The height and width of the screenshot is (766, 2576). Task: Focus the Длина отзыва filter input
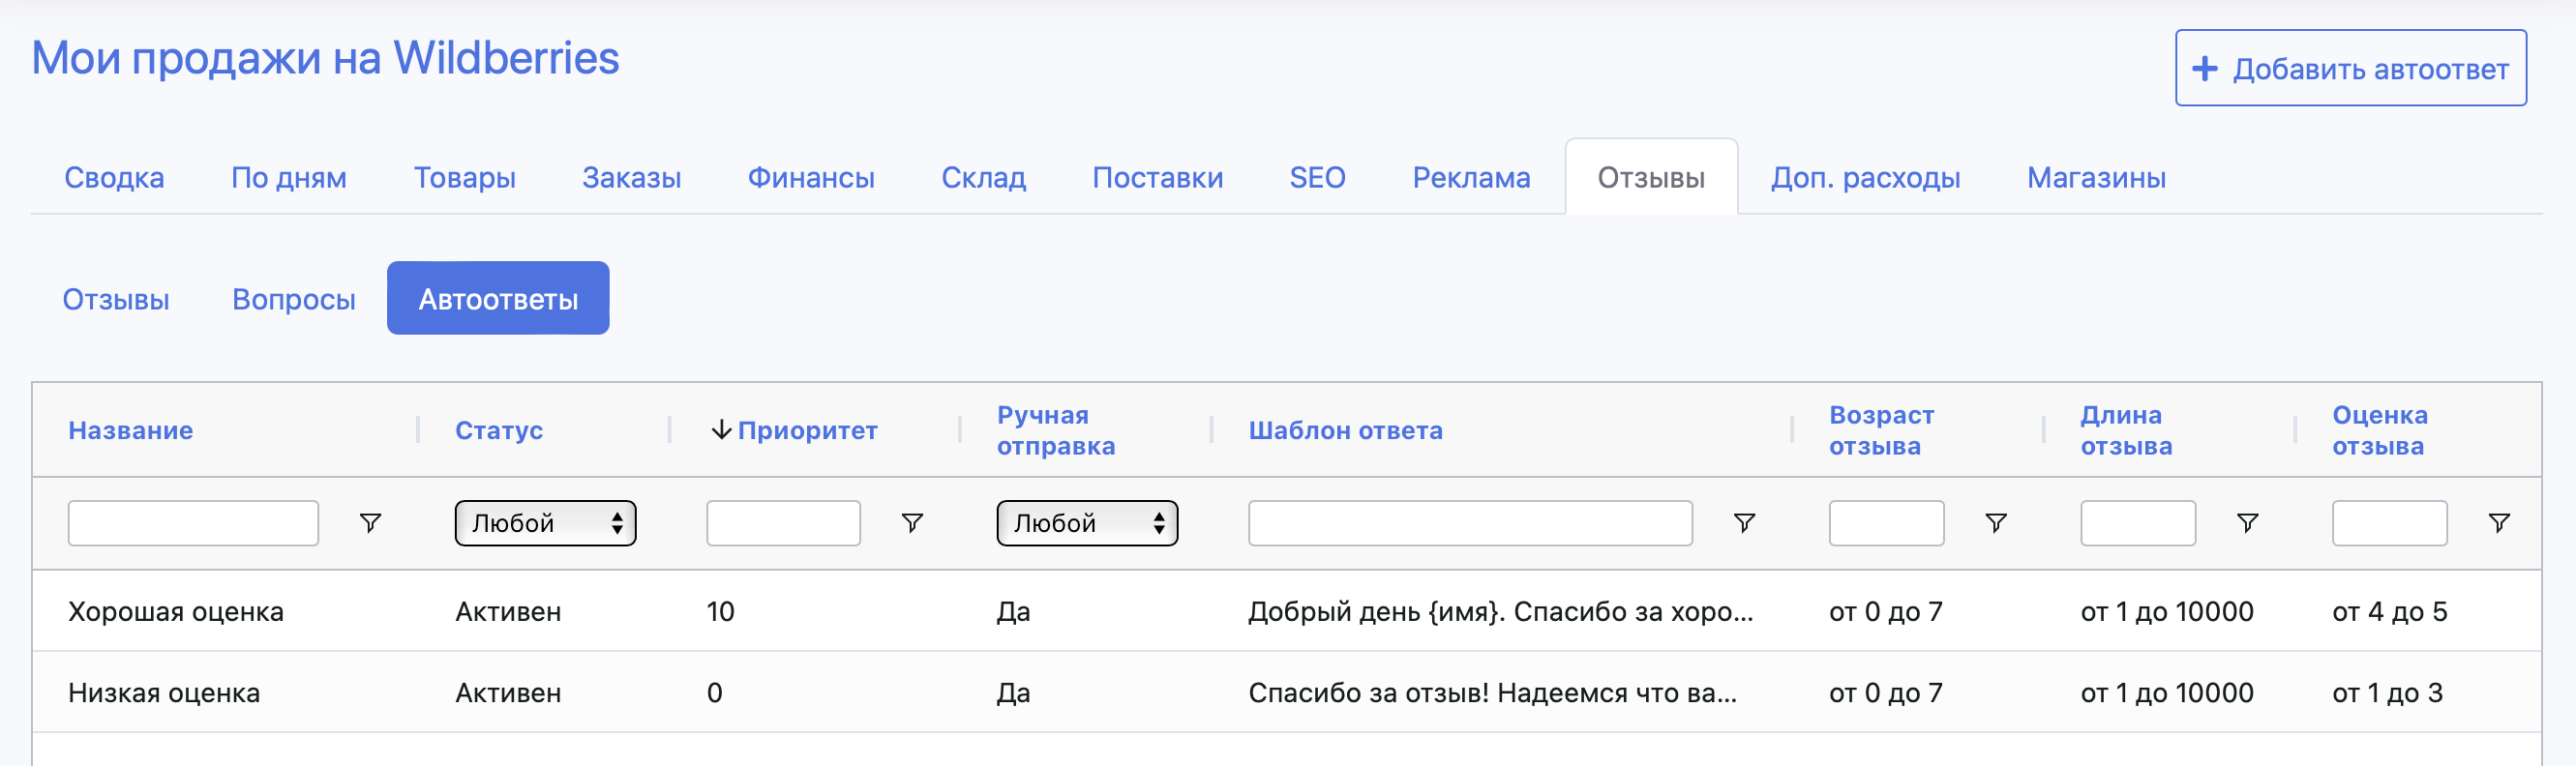click(x=2138, y=523)
